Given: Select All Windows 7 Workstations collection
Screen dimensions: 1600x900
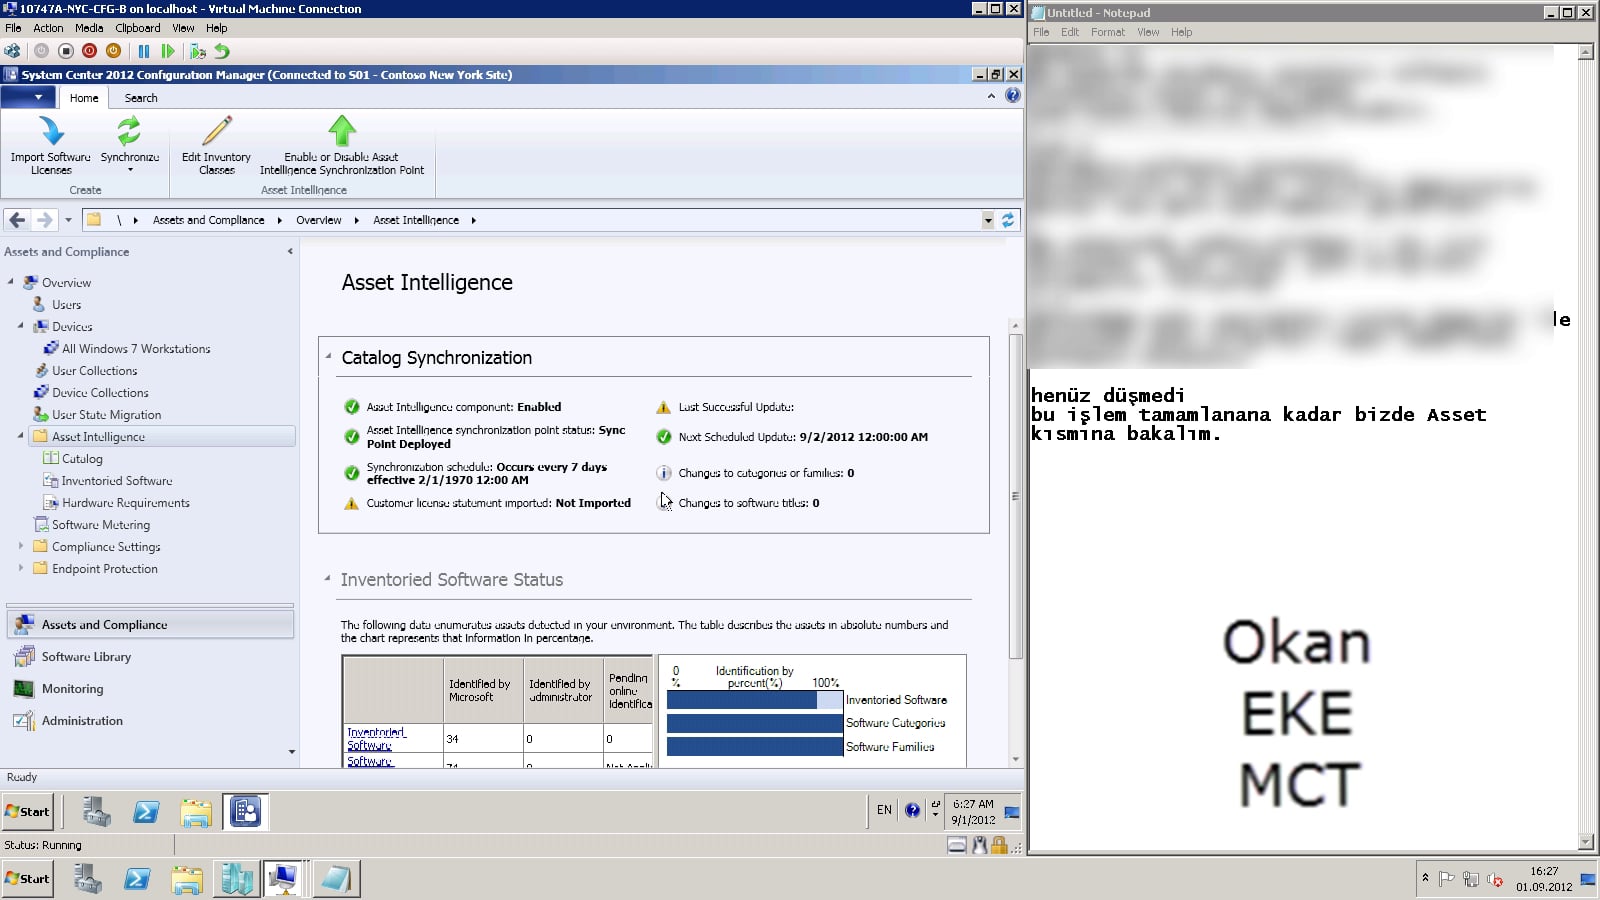Looking at the screenshot, I should (x=136, y=349).
